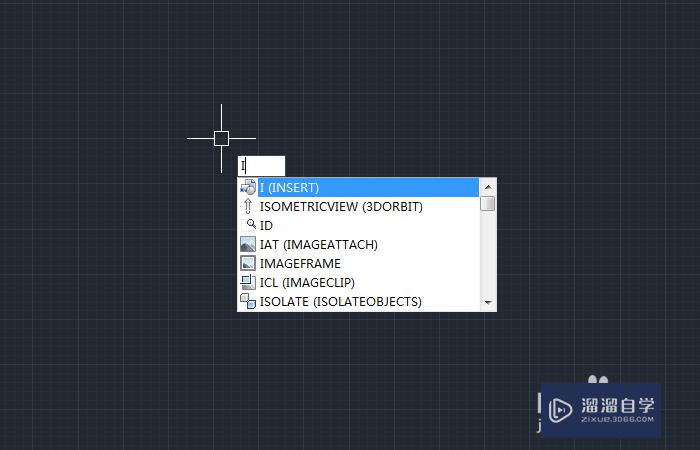700x450 pixels.
Task: Select ICL (IMAGECLIP) suggestion
Action: [359, 283]
